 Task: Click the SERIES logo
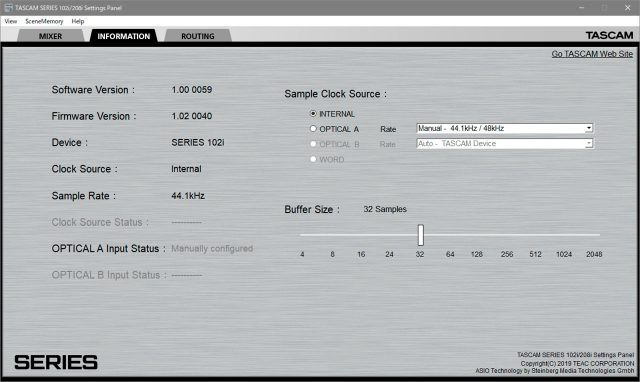pyautogui.click(x=56, y=362)
